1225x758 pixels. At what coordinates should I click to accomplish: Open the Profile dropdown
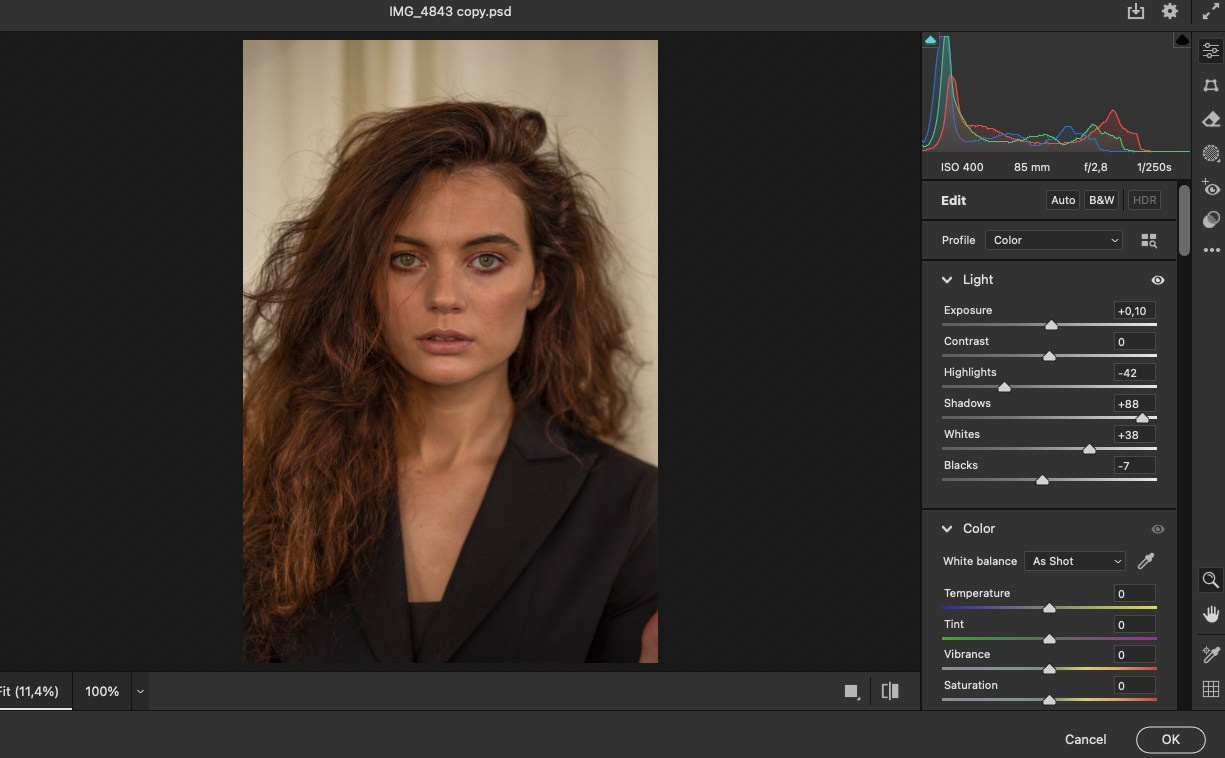click(1053, 240)
